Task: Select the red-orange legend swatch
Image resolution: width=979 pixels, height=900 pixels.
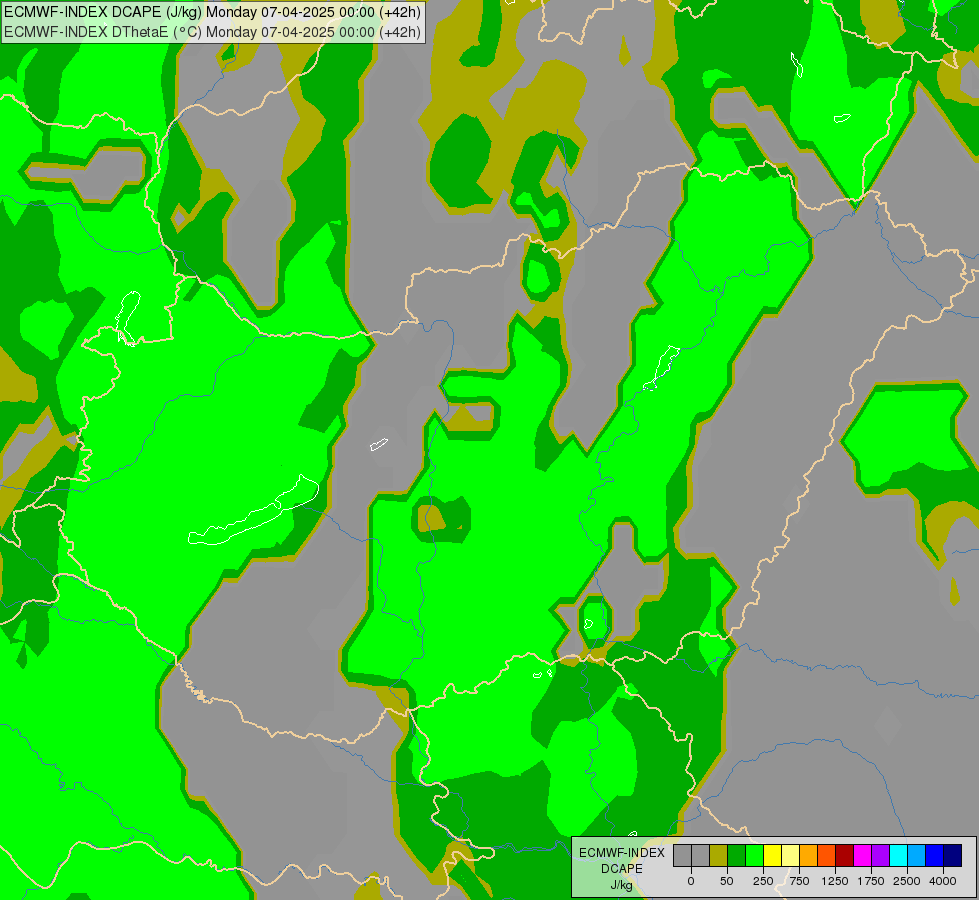Action: 827,856
